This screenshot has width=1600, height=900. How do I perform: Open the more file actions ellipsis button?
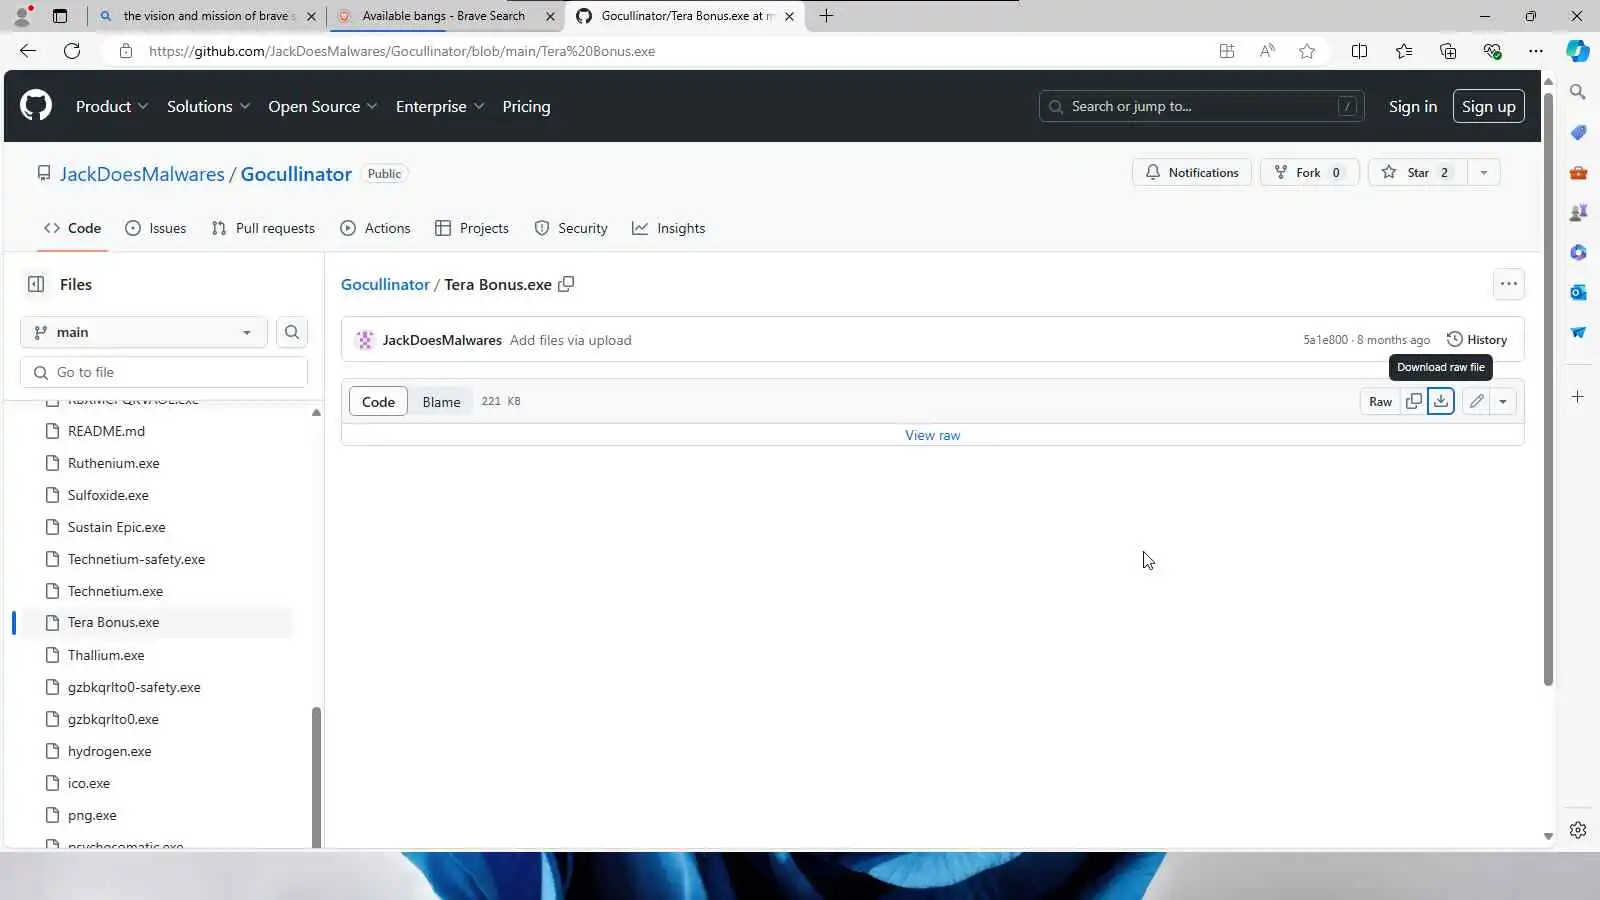1508,284
